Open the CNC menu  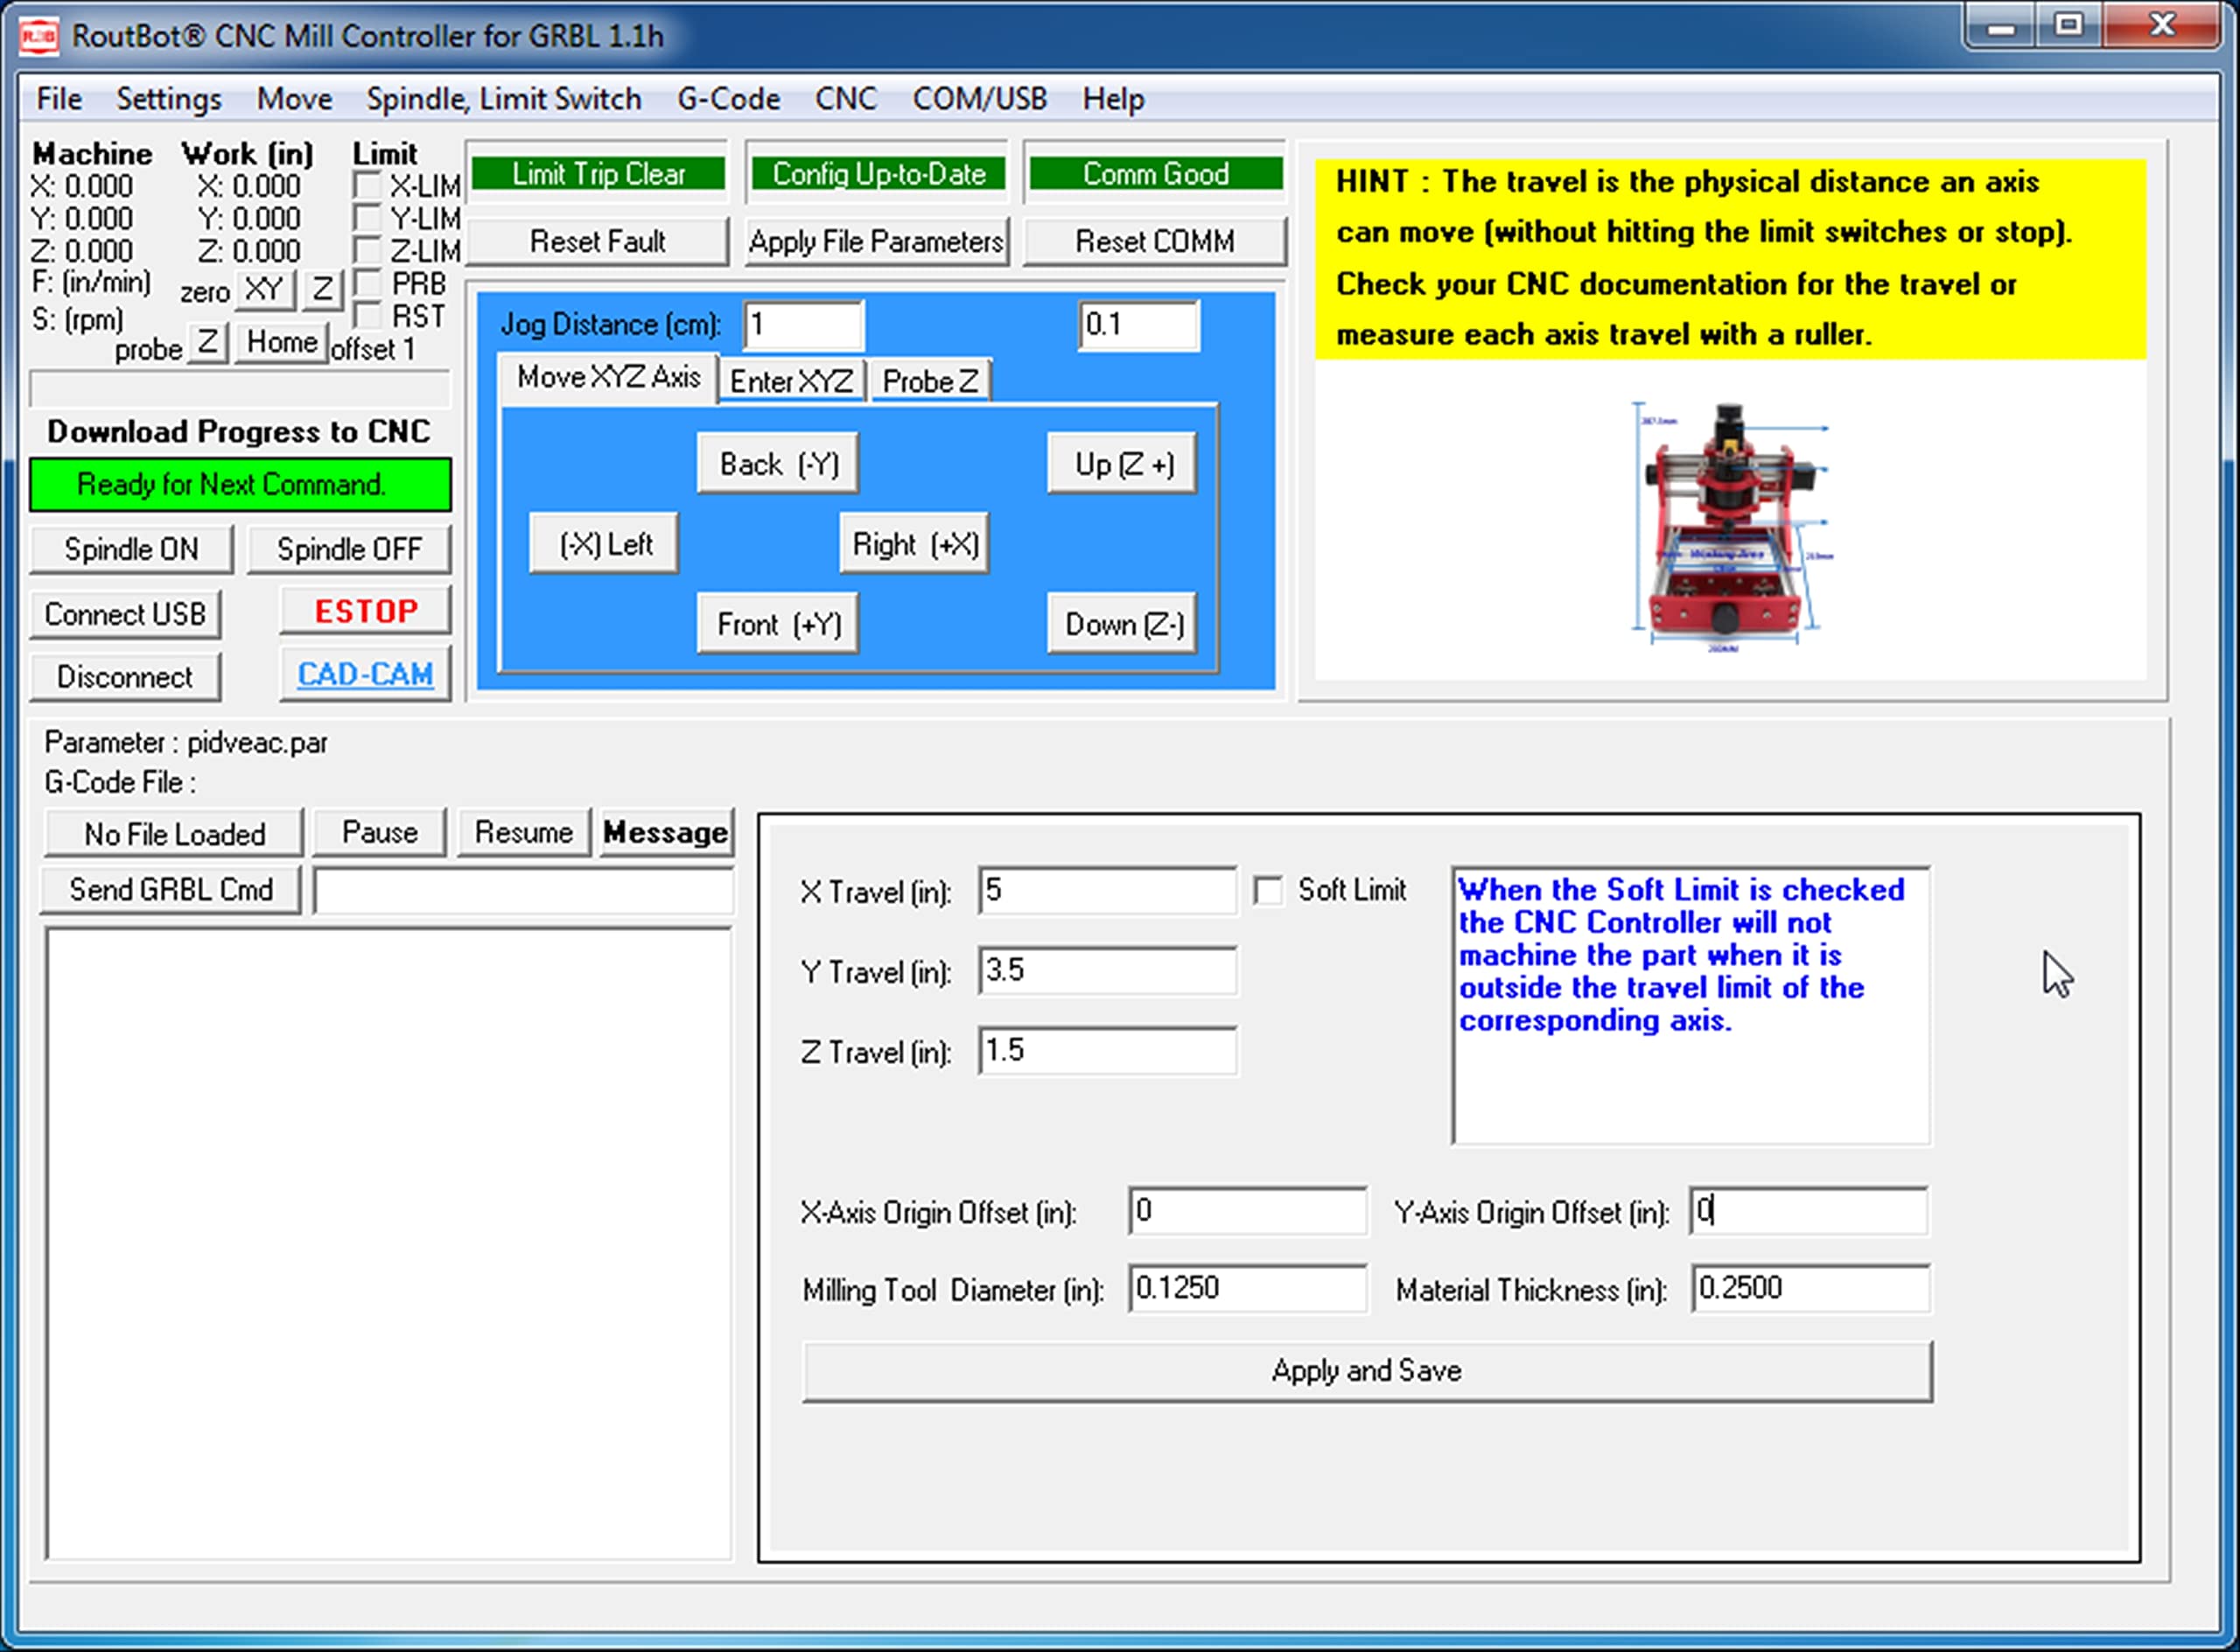tap(845, 99)
